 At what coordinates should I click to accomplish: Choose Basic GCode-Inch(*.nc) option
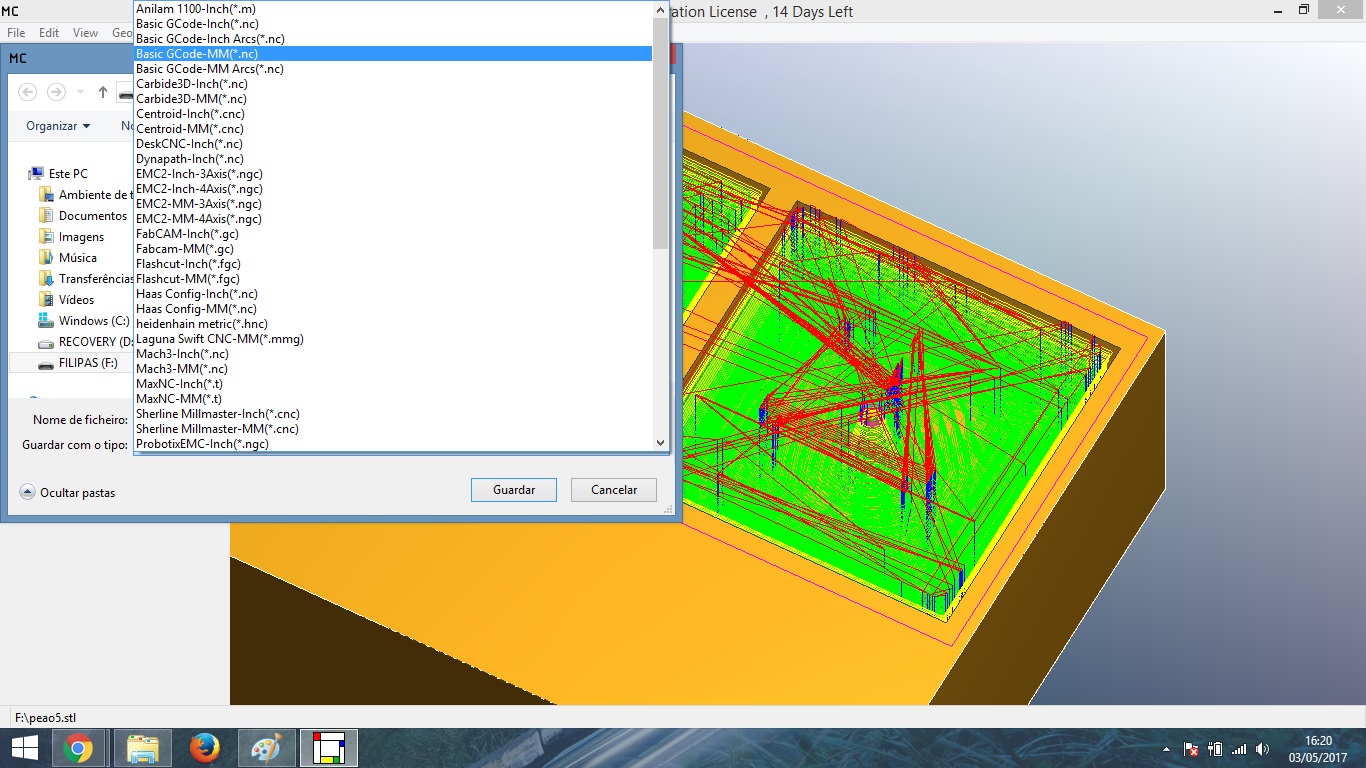393,24
